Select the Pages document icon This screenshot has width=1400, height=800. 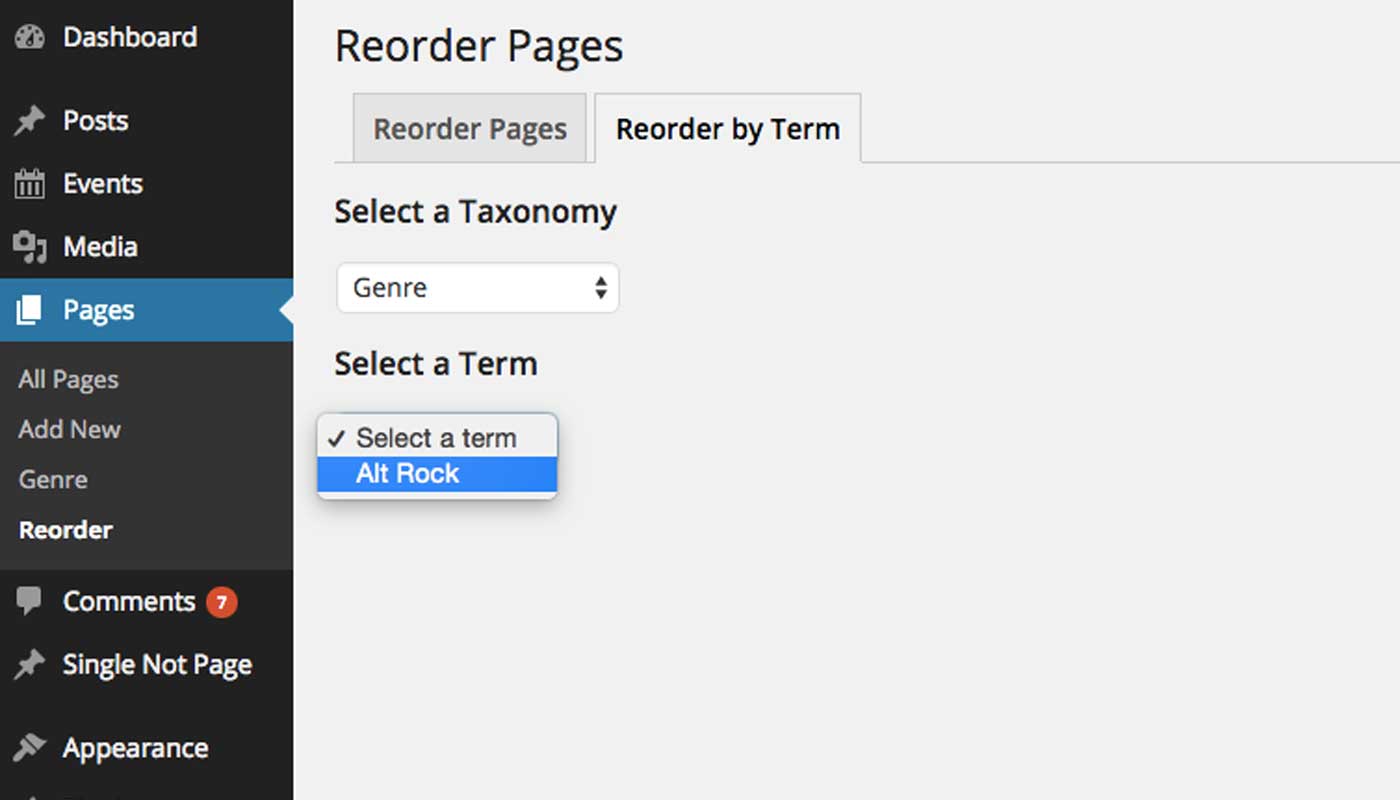coord(30,310)
